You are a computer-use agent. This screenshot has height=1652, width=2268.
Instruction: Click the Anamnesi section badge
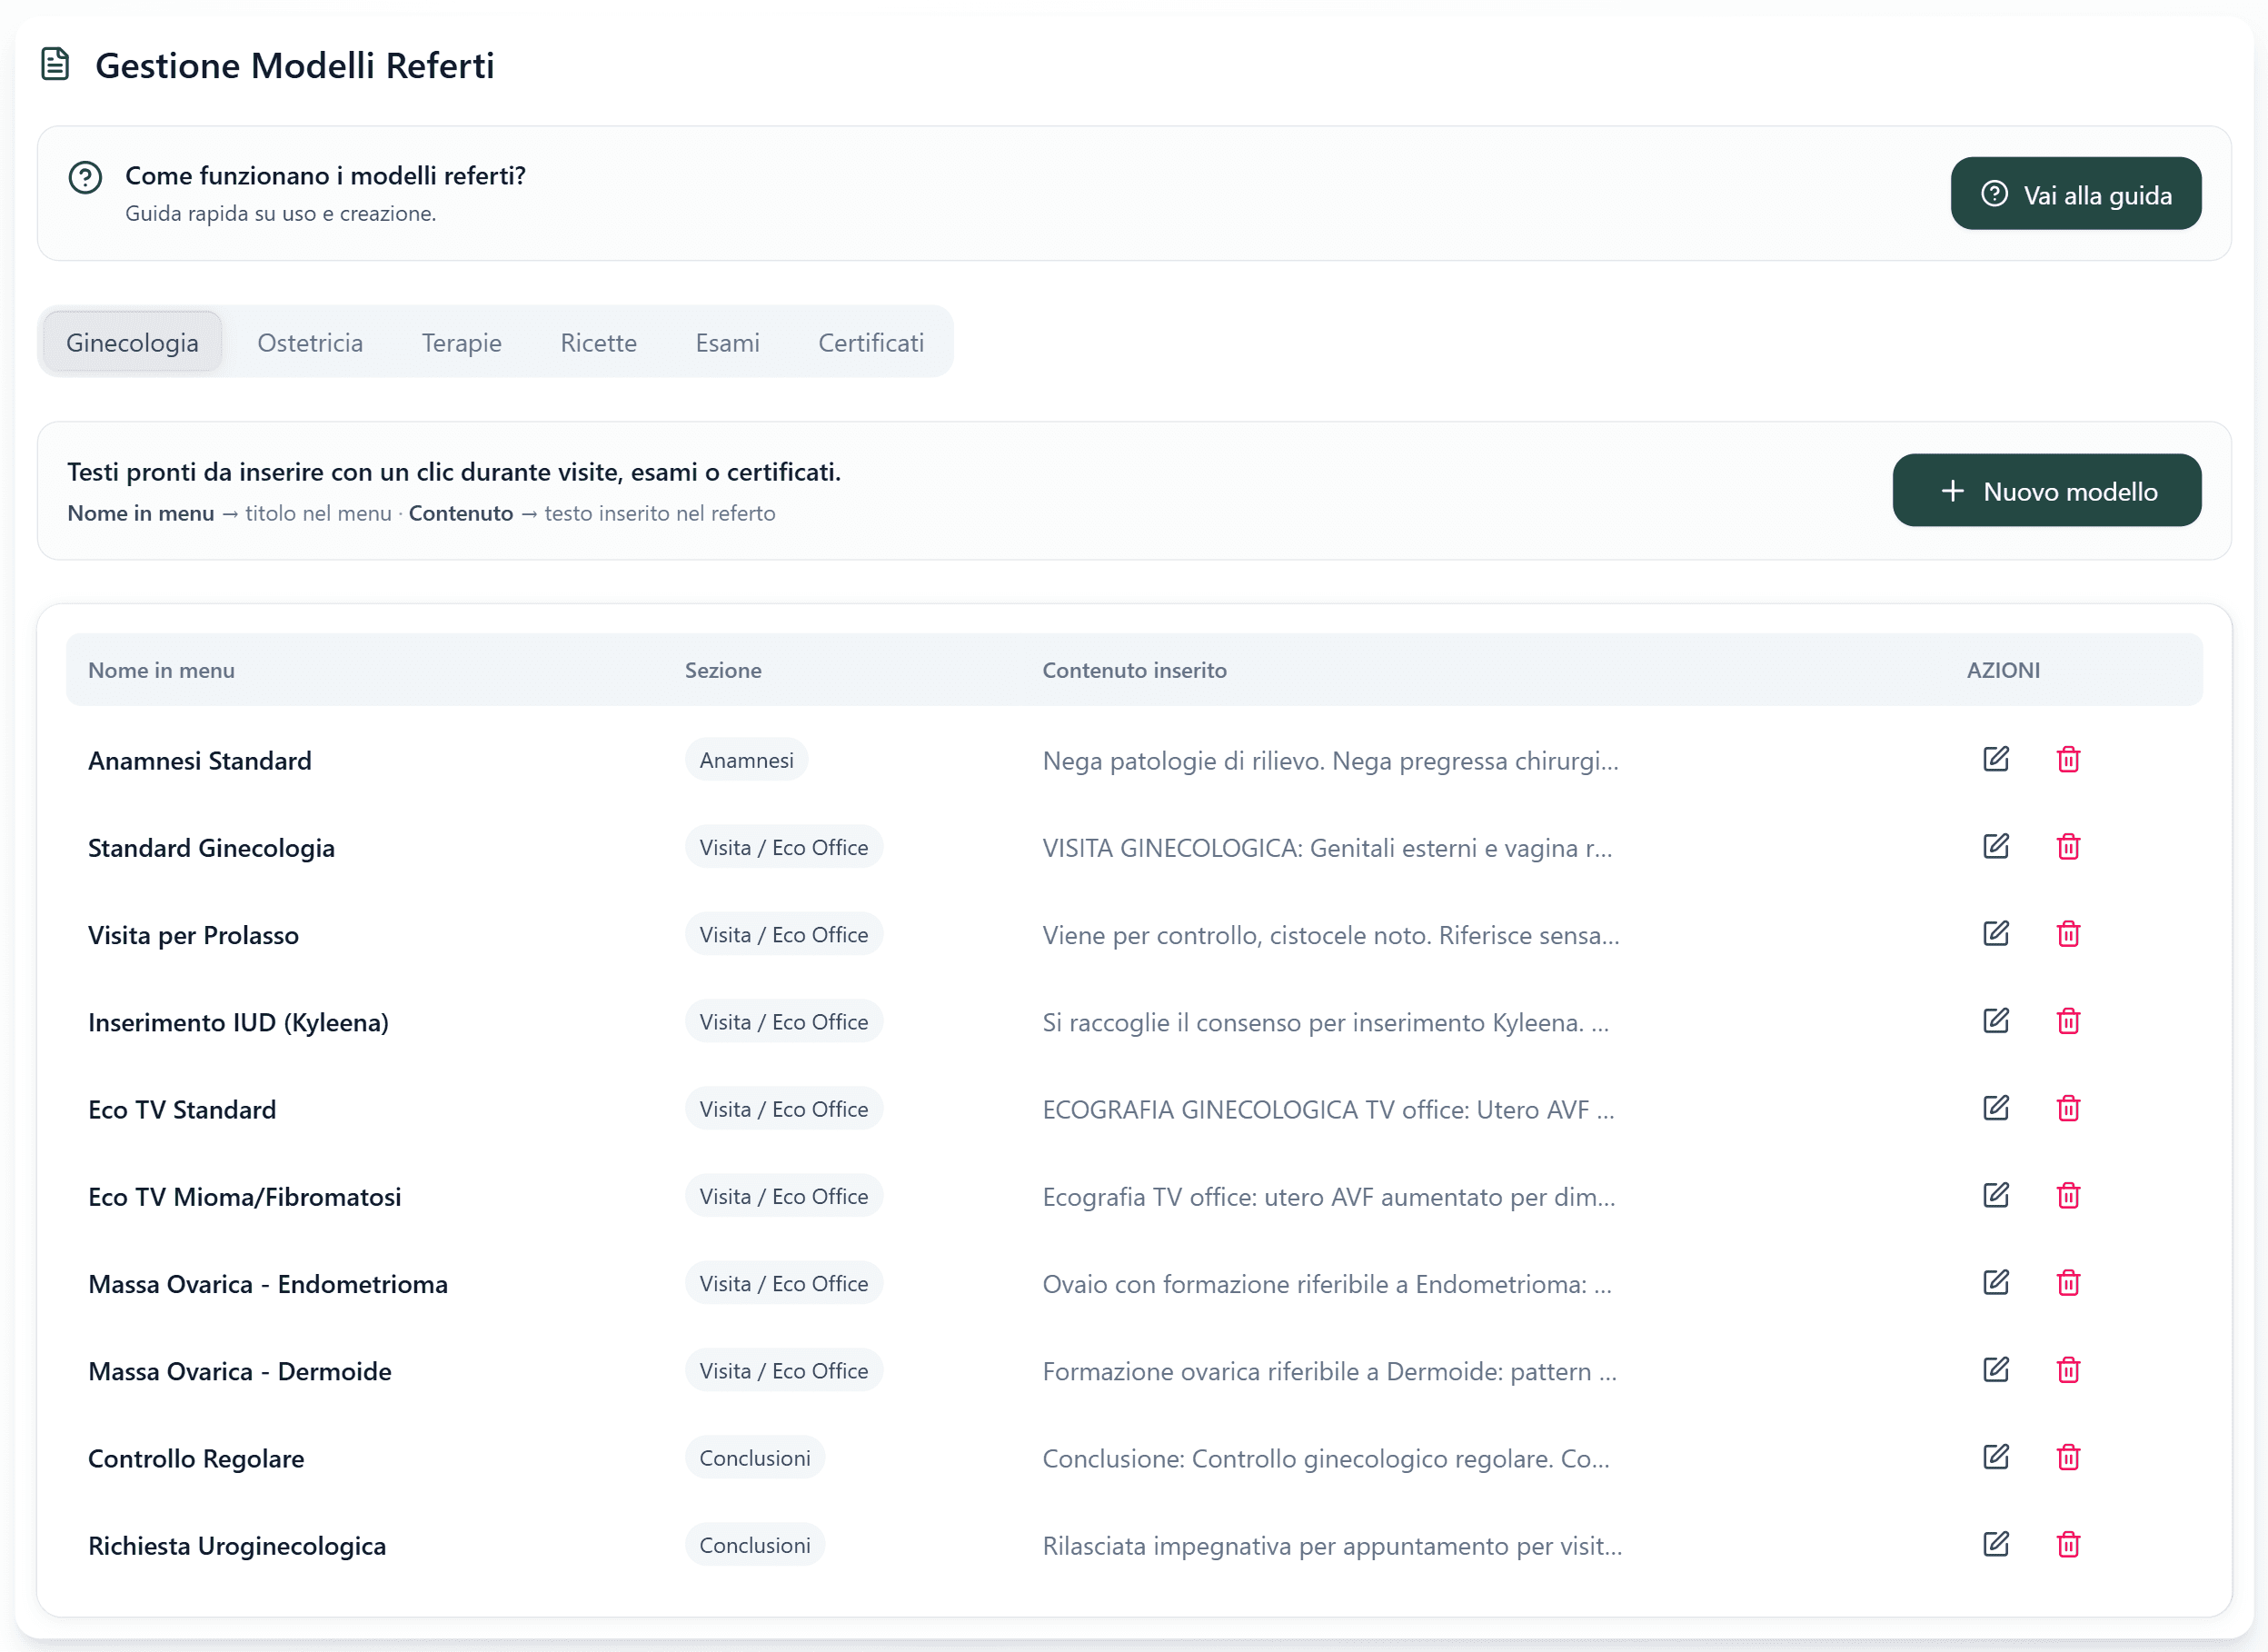746,760
